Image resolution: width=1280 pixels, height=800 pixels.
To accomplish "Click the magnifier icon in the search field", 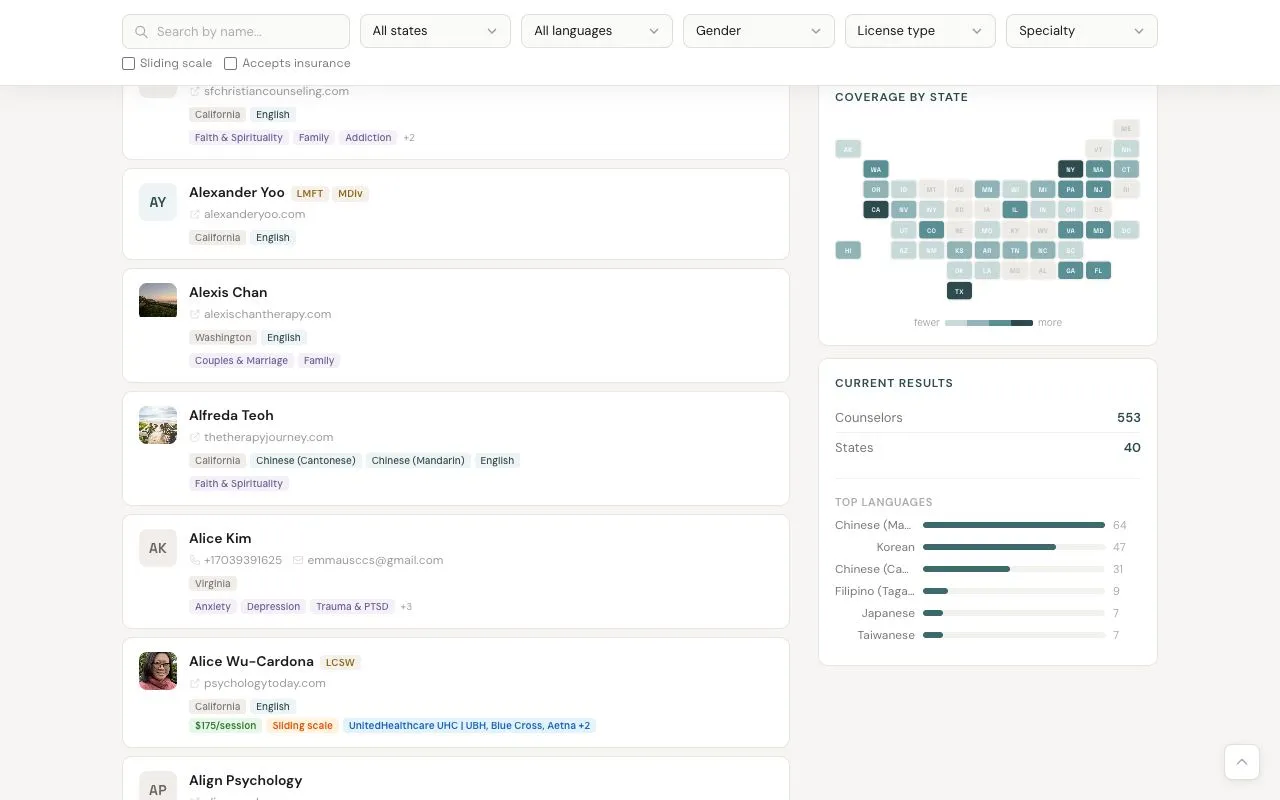I will (141, 31).
